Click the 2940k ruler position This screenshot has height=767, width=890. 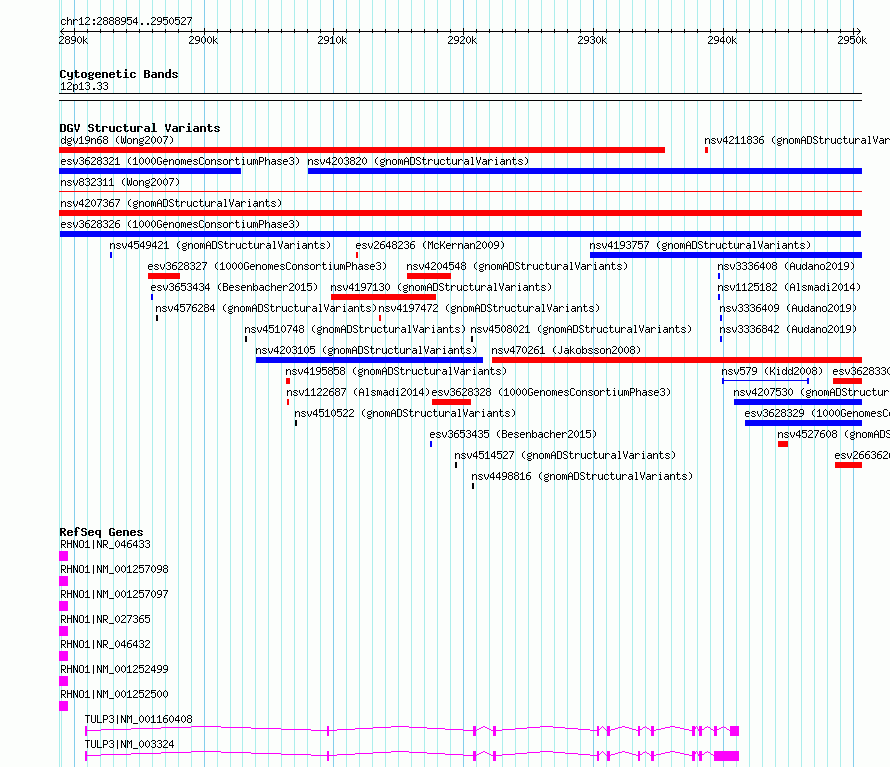pyautogui.click(x=723, y=40)
